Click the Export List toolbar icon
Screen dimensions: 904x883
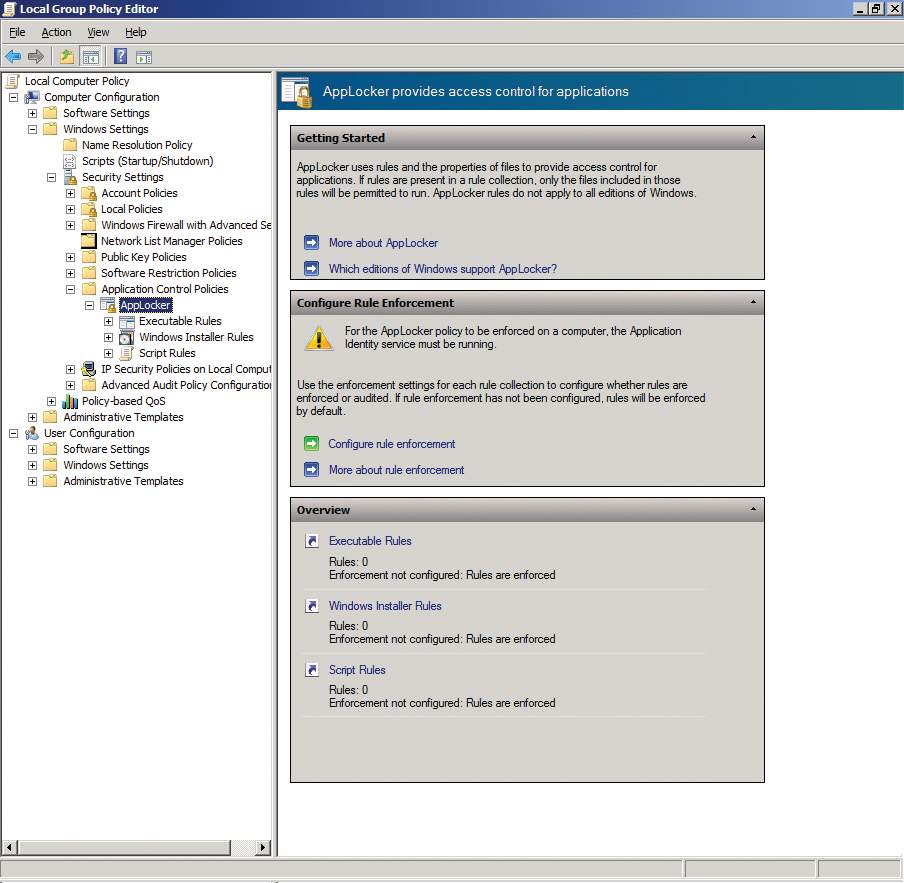[66, 56]
